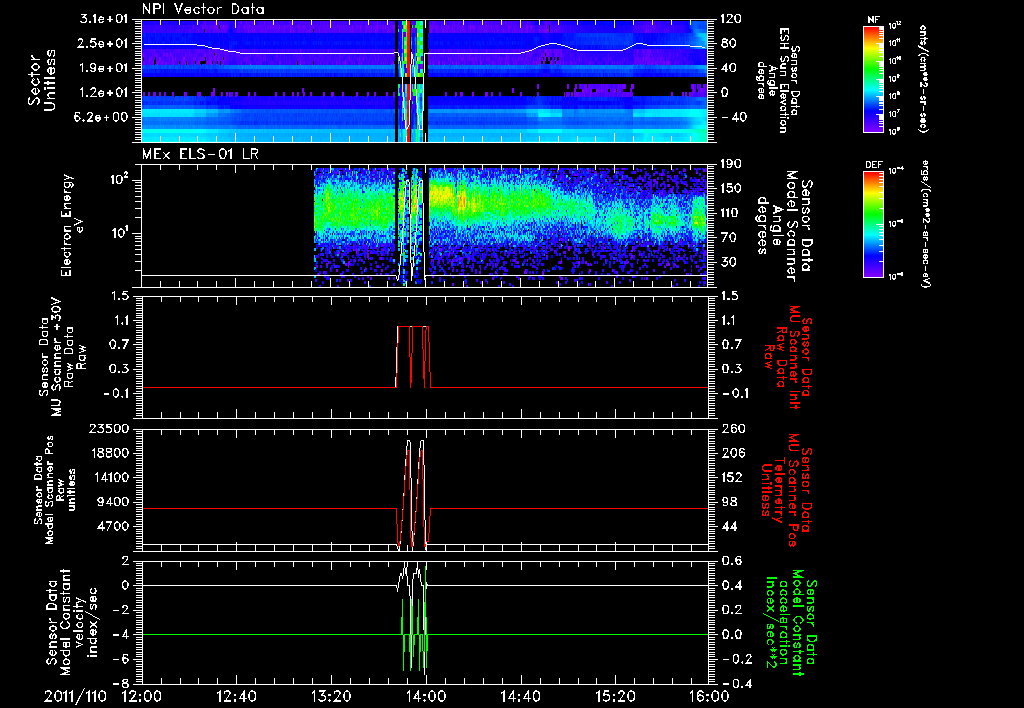Click the "2.5e+01" sector tick value
The image size is (1024, 708).
coord(104,43)
